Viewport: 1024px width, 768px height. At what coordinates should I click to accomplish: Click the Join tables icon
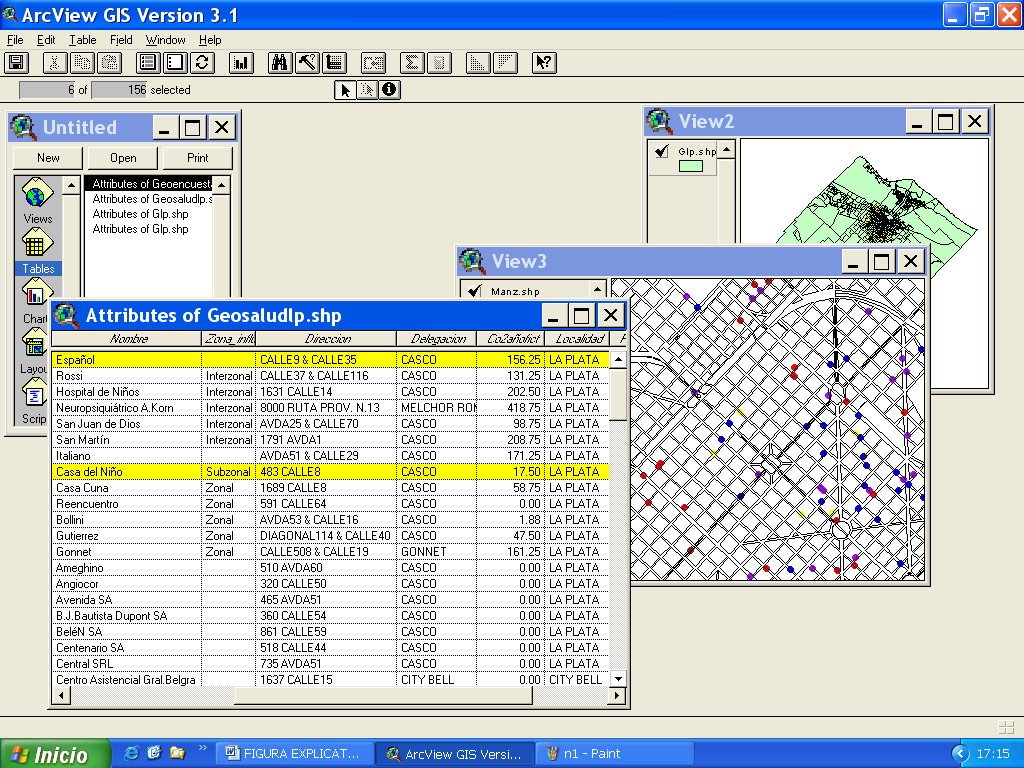pyautogui.click(x=374, y=63)
